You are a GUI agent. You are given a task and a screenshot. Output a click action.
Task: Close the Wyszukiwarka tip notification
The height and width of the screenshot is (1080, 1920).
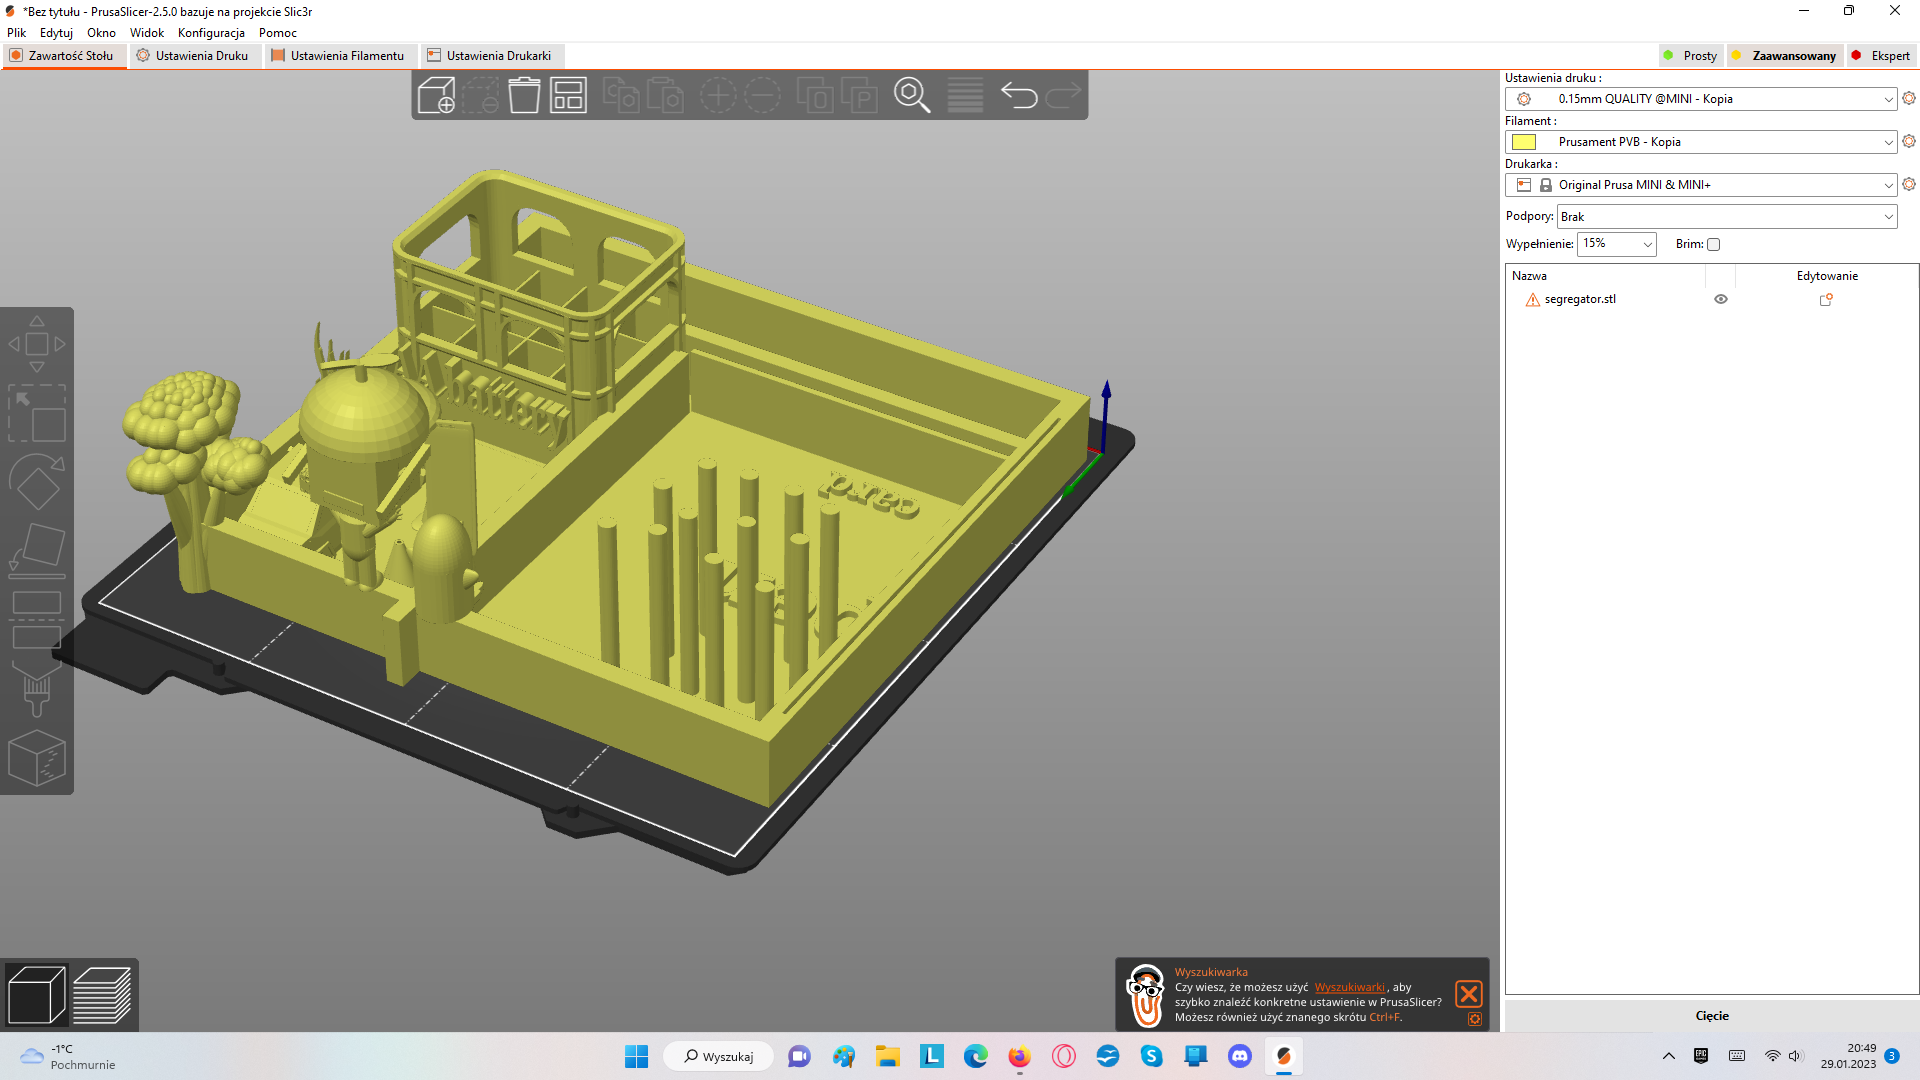[x=1469, y=994]
